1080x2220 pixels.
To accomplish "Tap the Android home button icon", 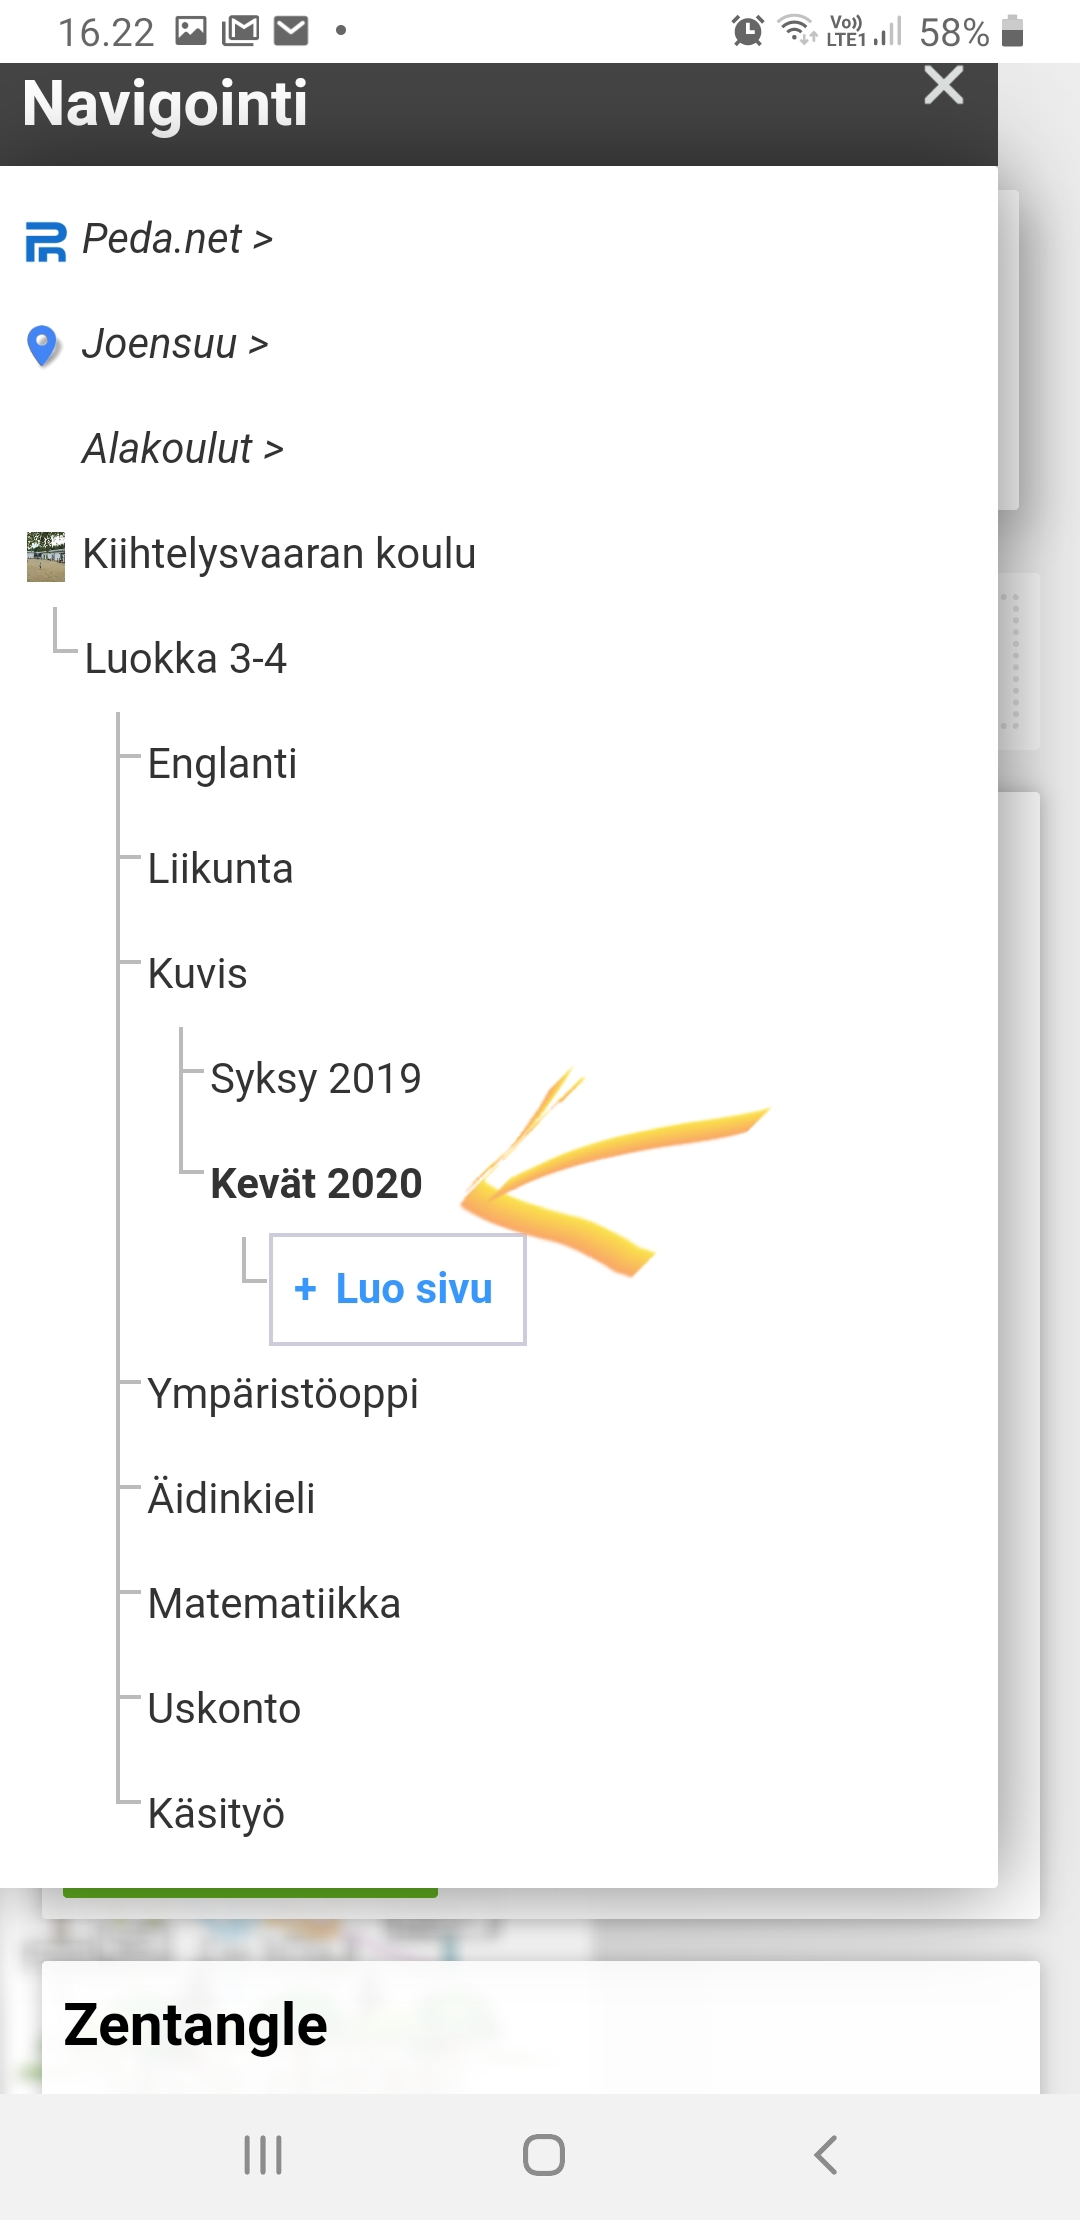I will [543, 2155].
